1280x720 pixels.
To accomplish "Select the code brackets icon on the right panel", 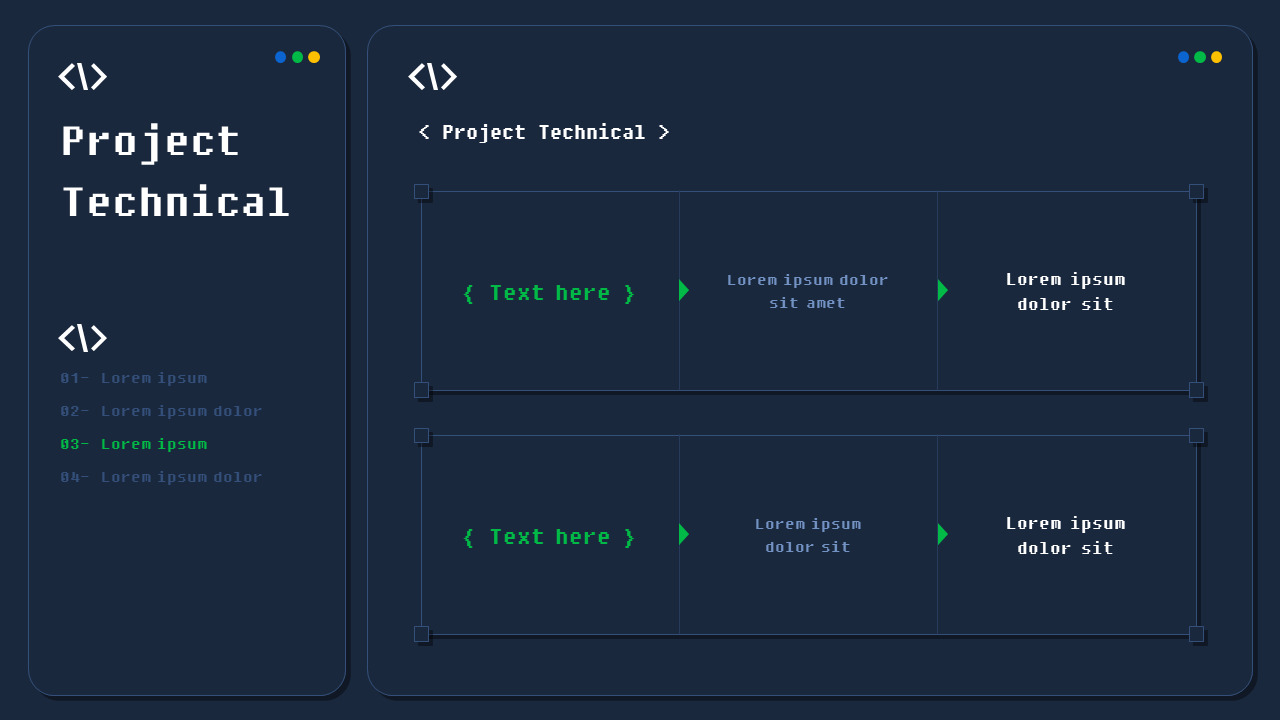I will pos(433,76).
